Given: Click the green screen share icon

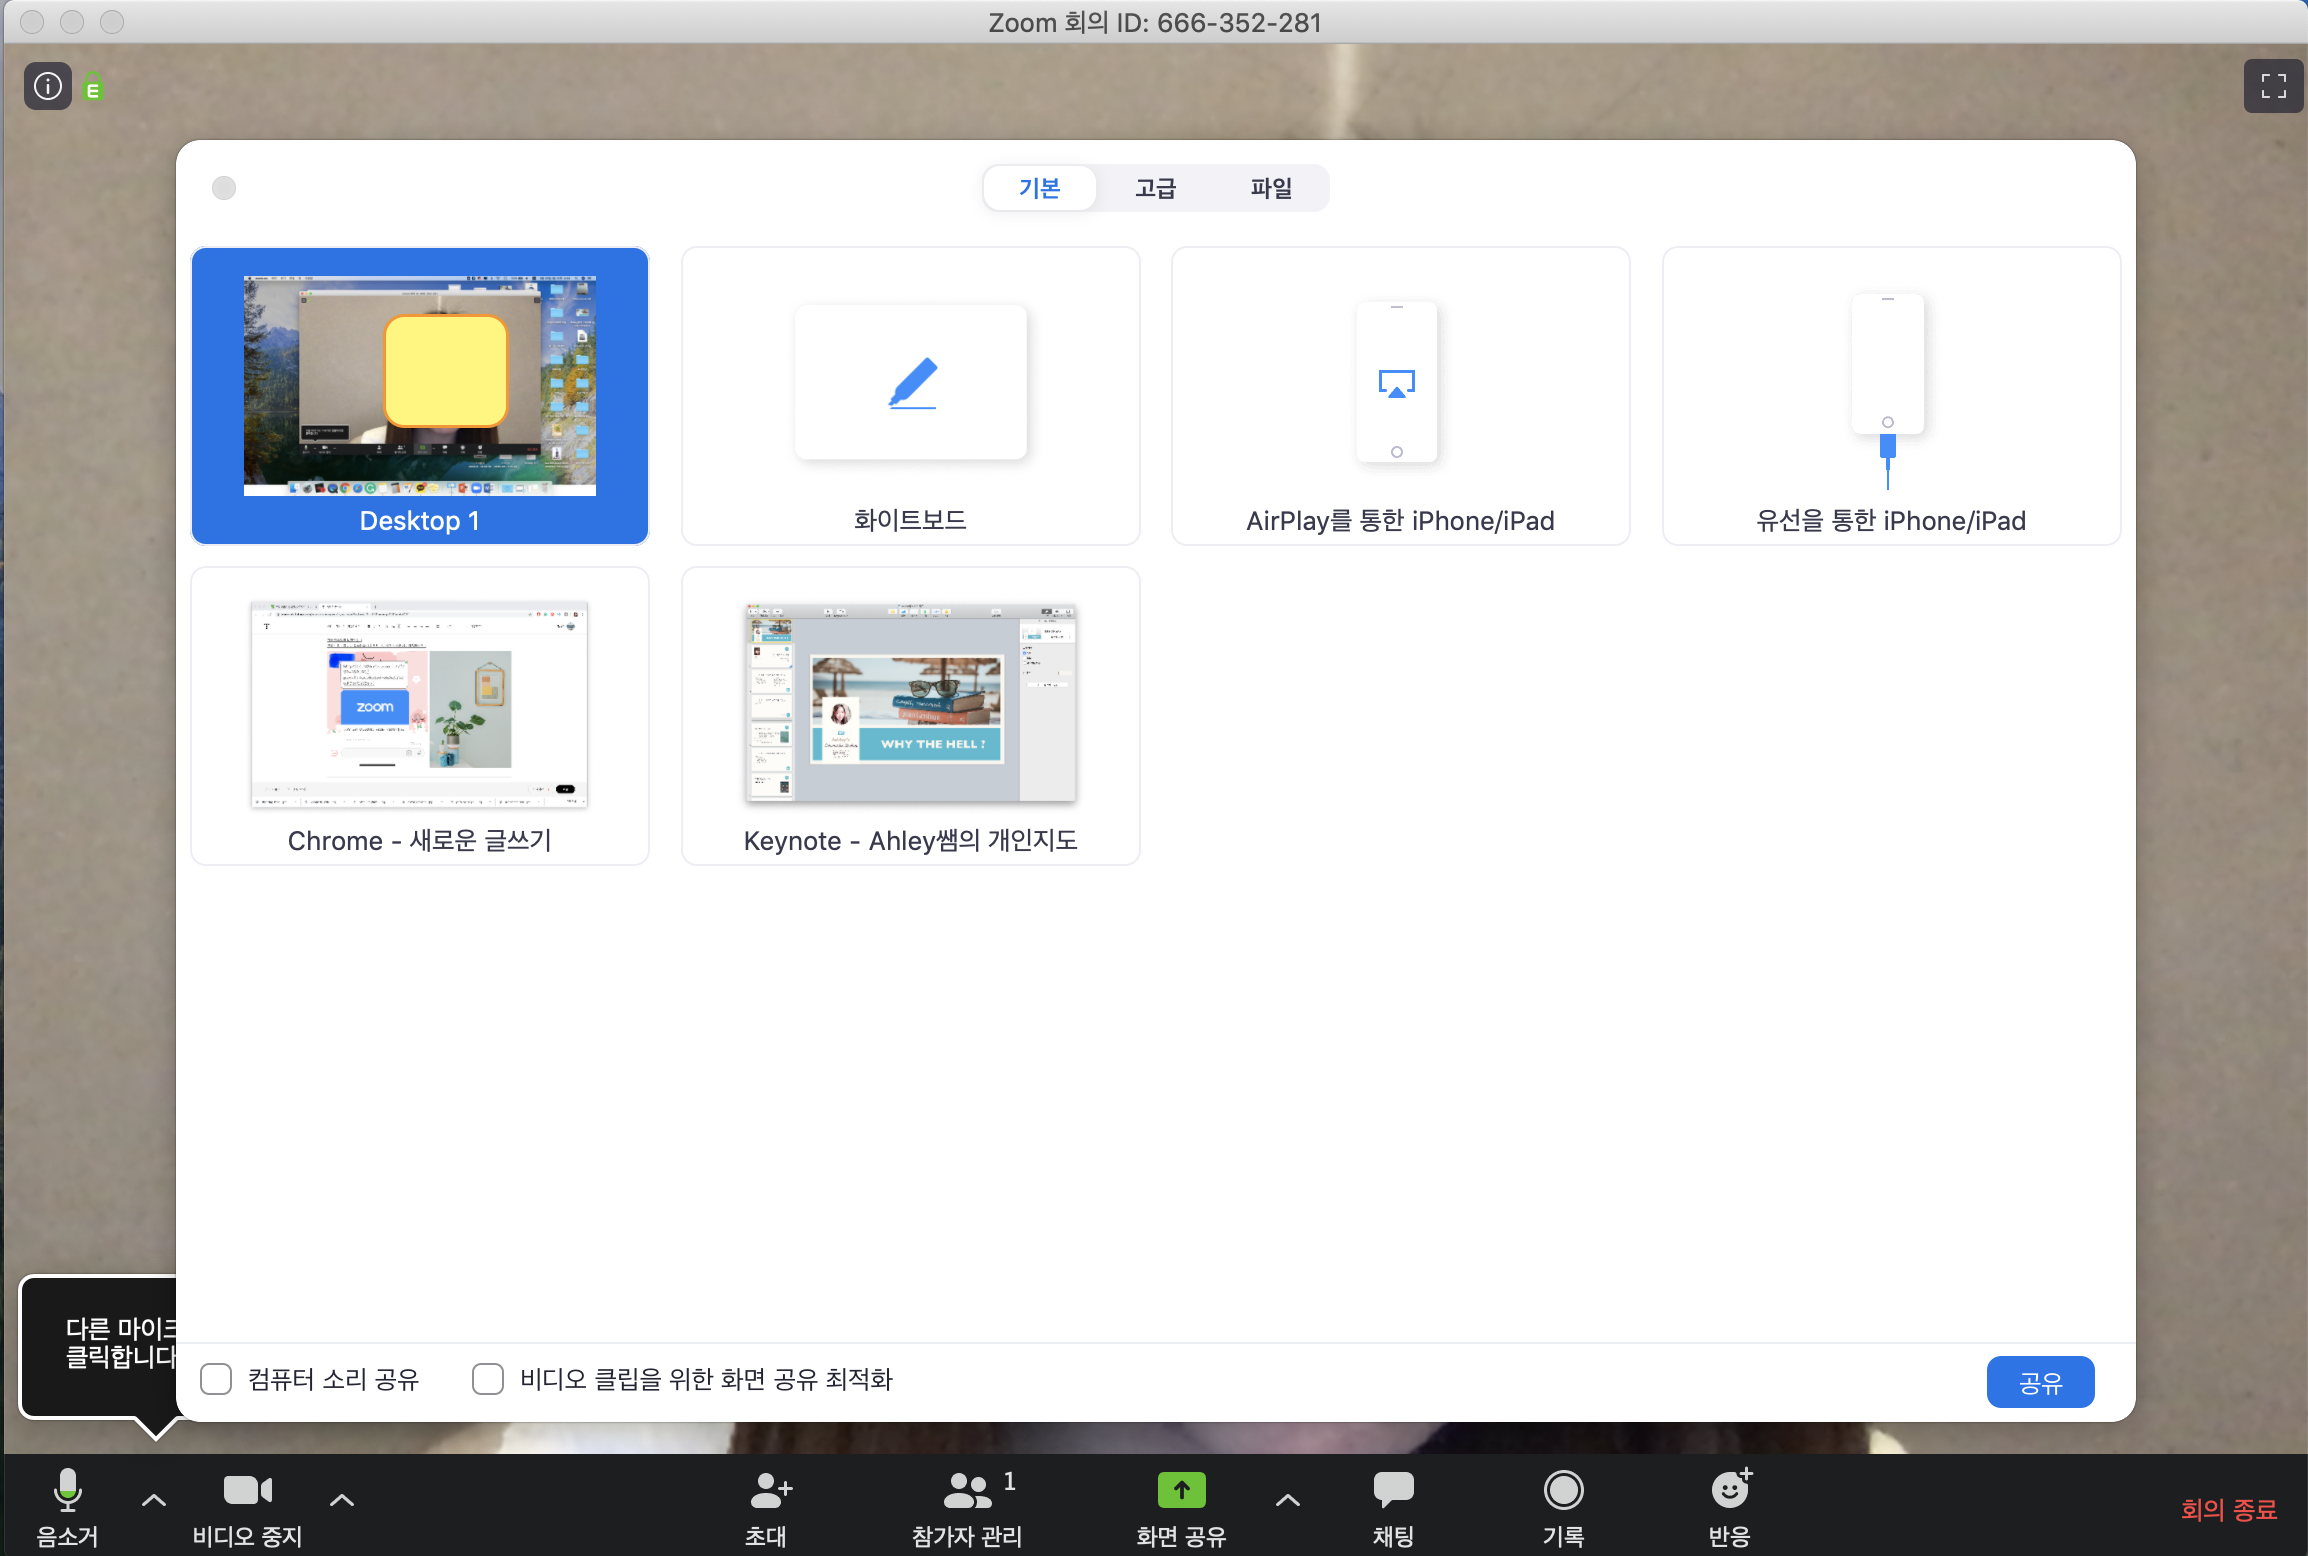Looking at the screenshot, I should (x=1181, y=1490).
